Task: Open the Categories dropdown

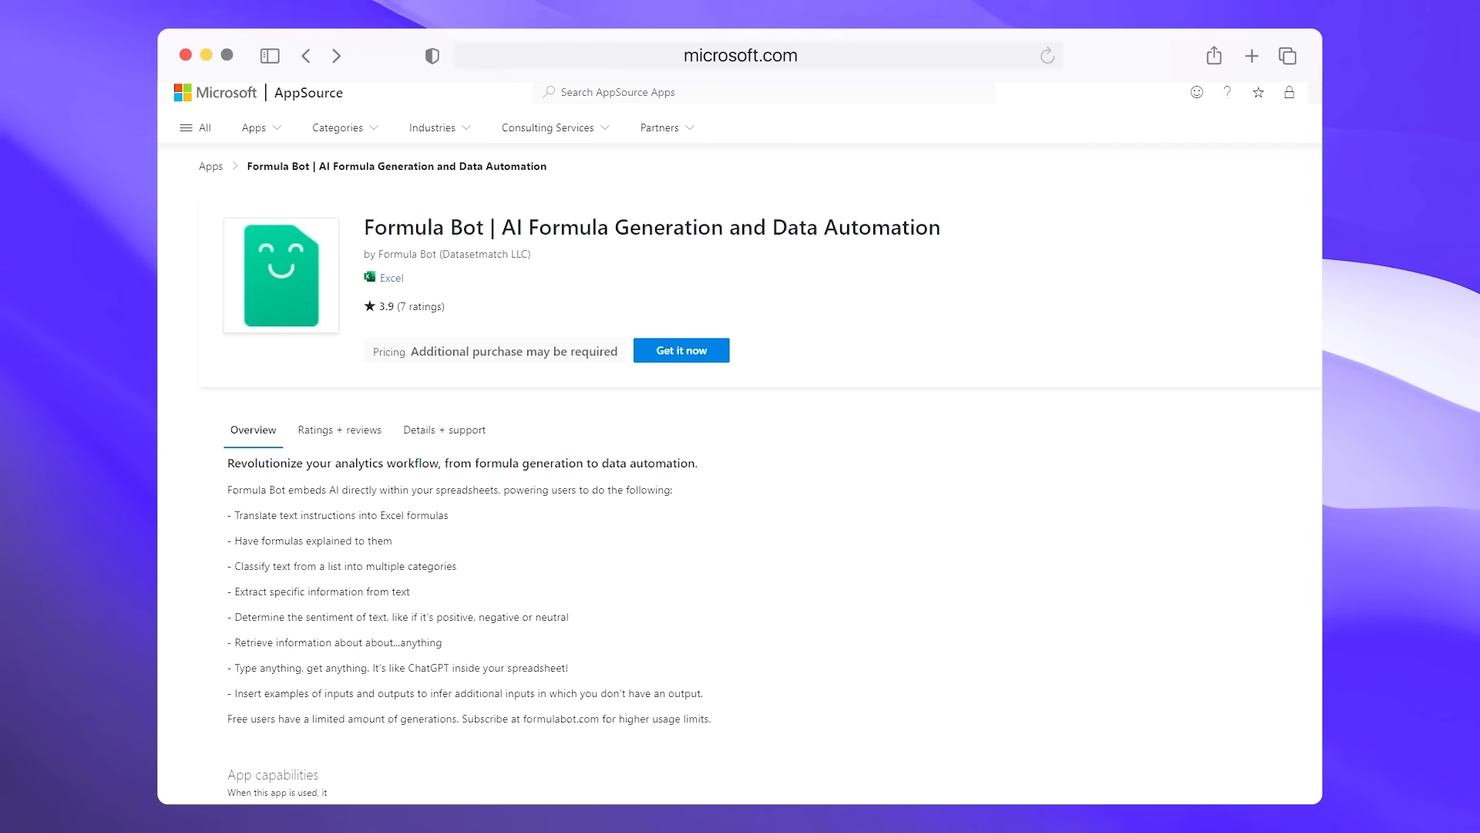Action: [x=344, y=127]
